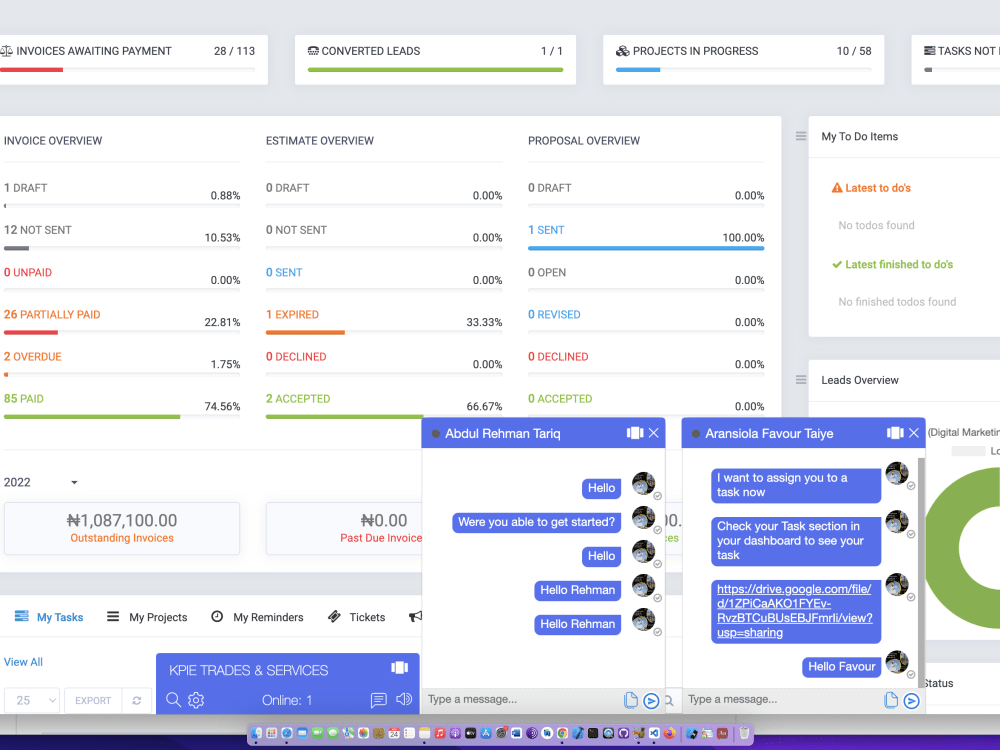Send the message in Aransiola Favour Taiye chat
The width and height of the screenshot is (1000, 750).
click(x=911, y=701)
